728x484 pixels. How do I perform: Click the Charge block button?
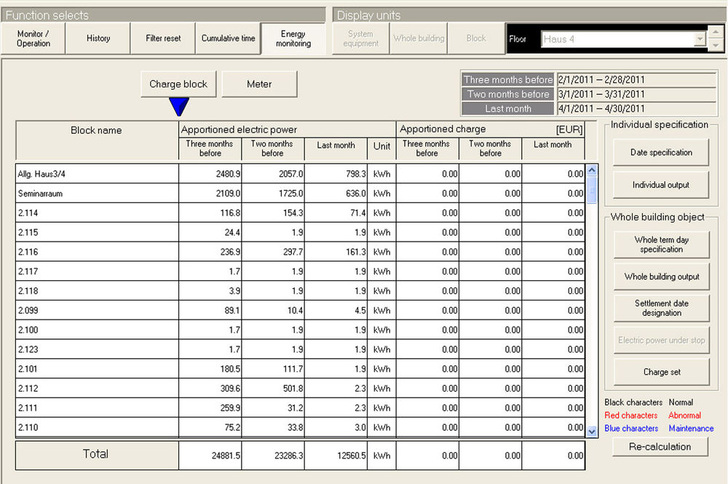178,84
